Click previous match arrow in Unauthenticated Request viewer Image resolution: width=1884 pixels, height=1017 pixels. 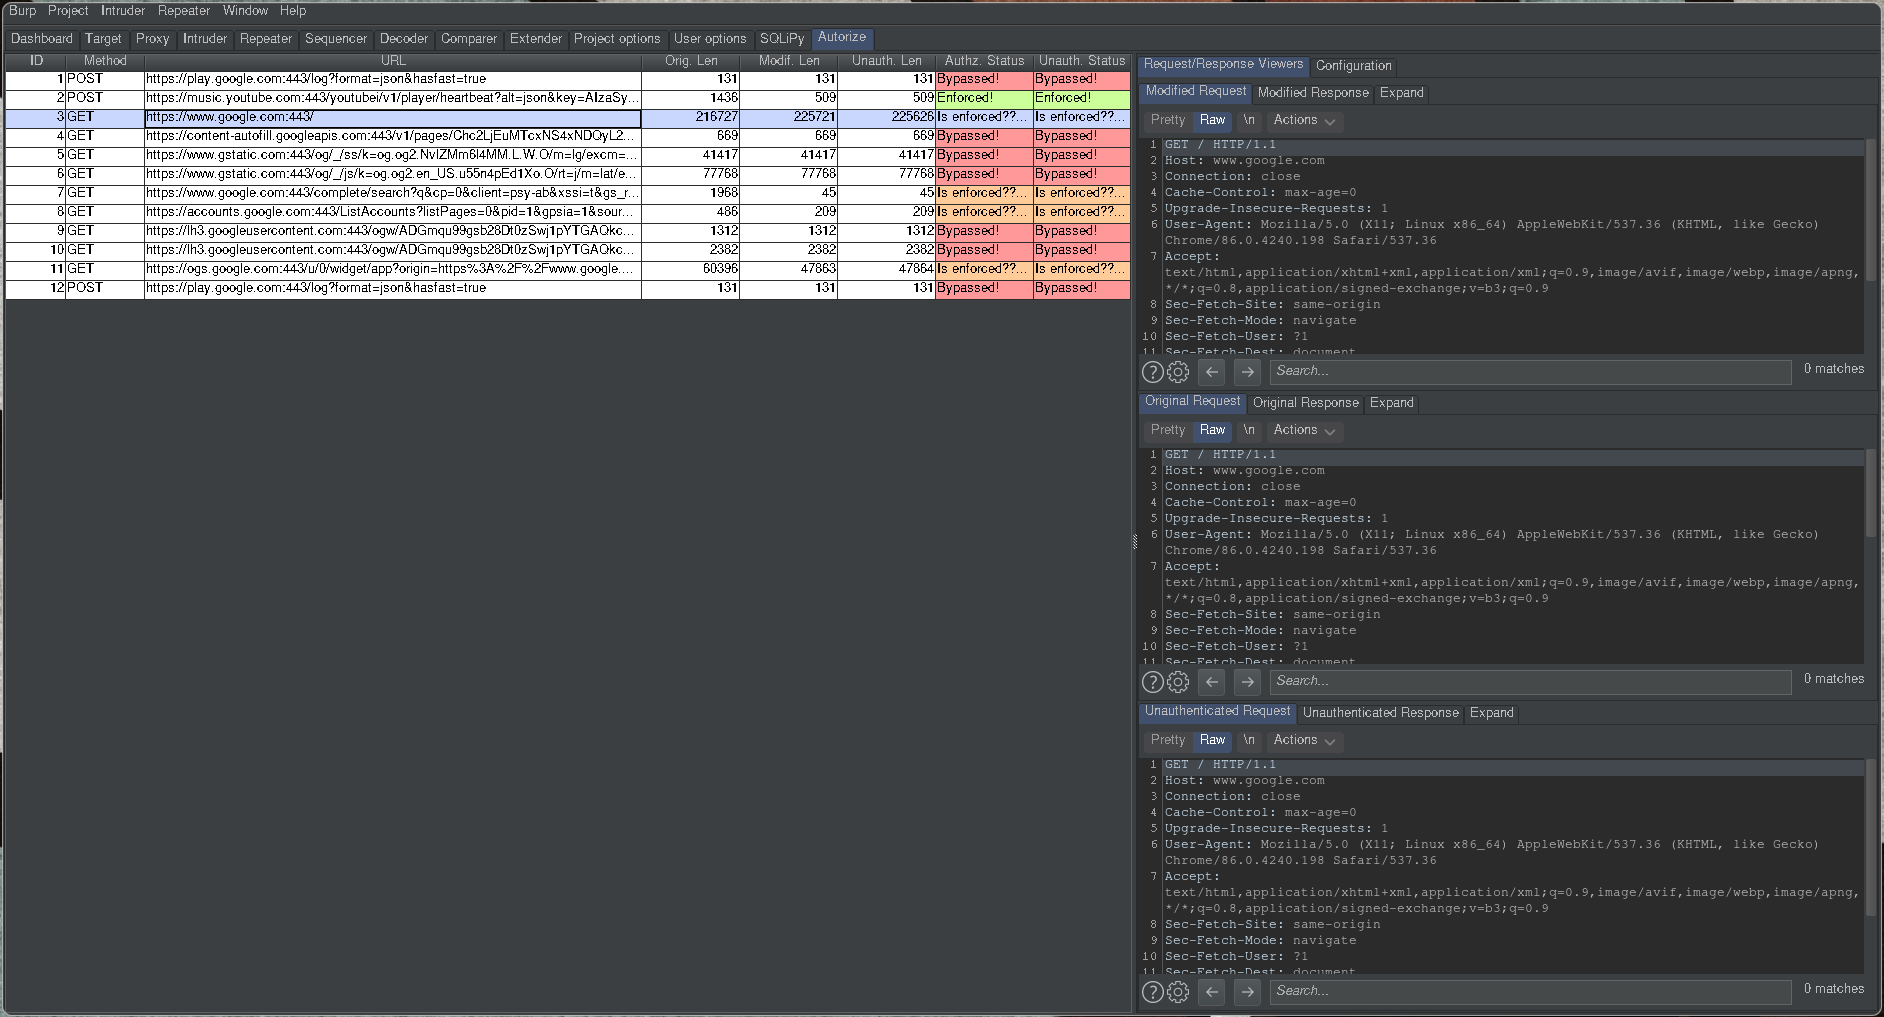click(x=1212, y=992)
